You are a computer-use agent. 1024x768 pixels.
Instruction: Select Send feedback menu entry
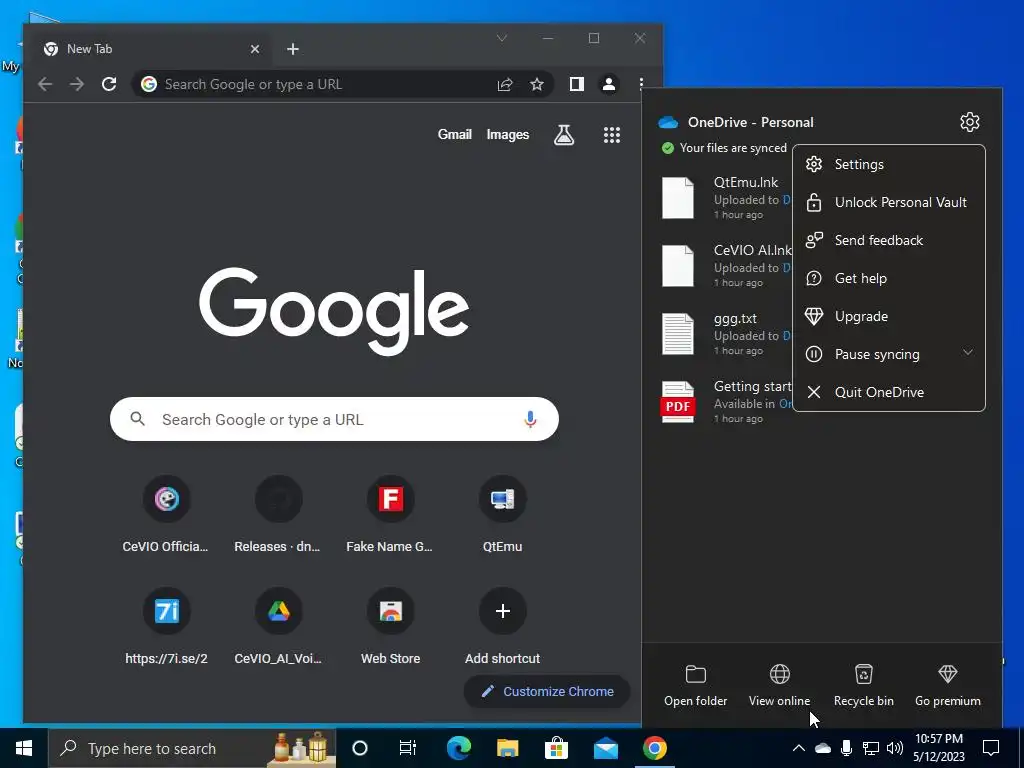click(888, 240)
